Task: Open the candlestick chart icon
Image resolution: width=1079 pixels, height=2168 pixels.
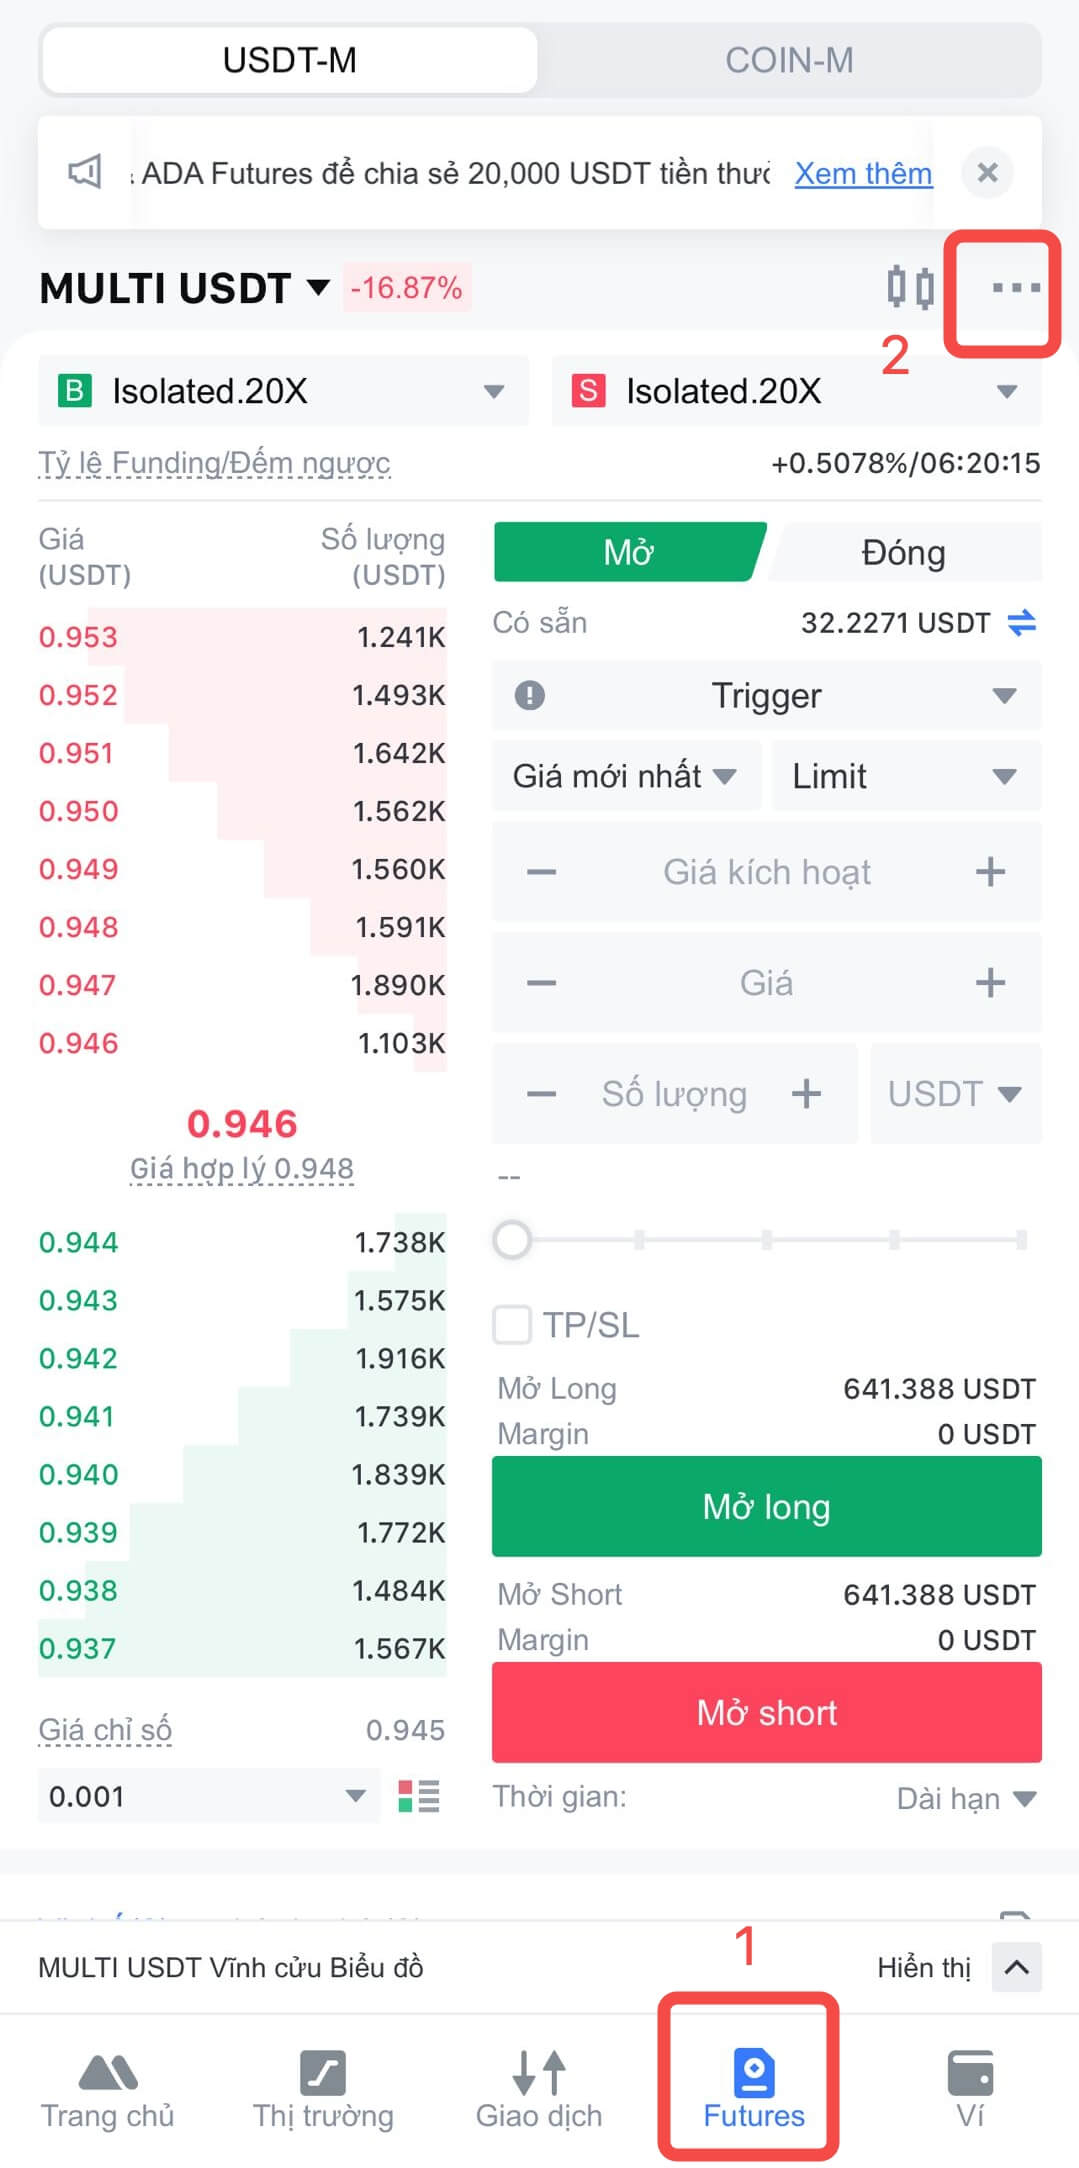Action: click(x=910, y=288)
